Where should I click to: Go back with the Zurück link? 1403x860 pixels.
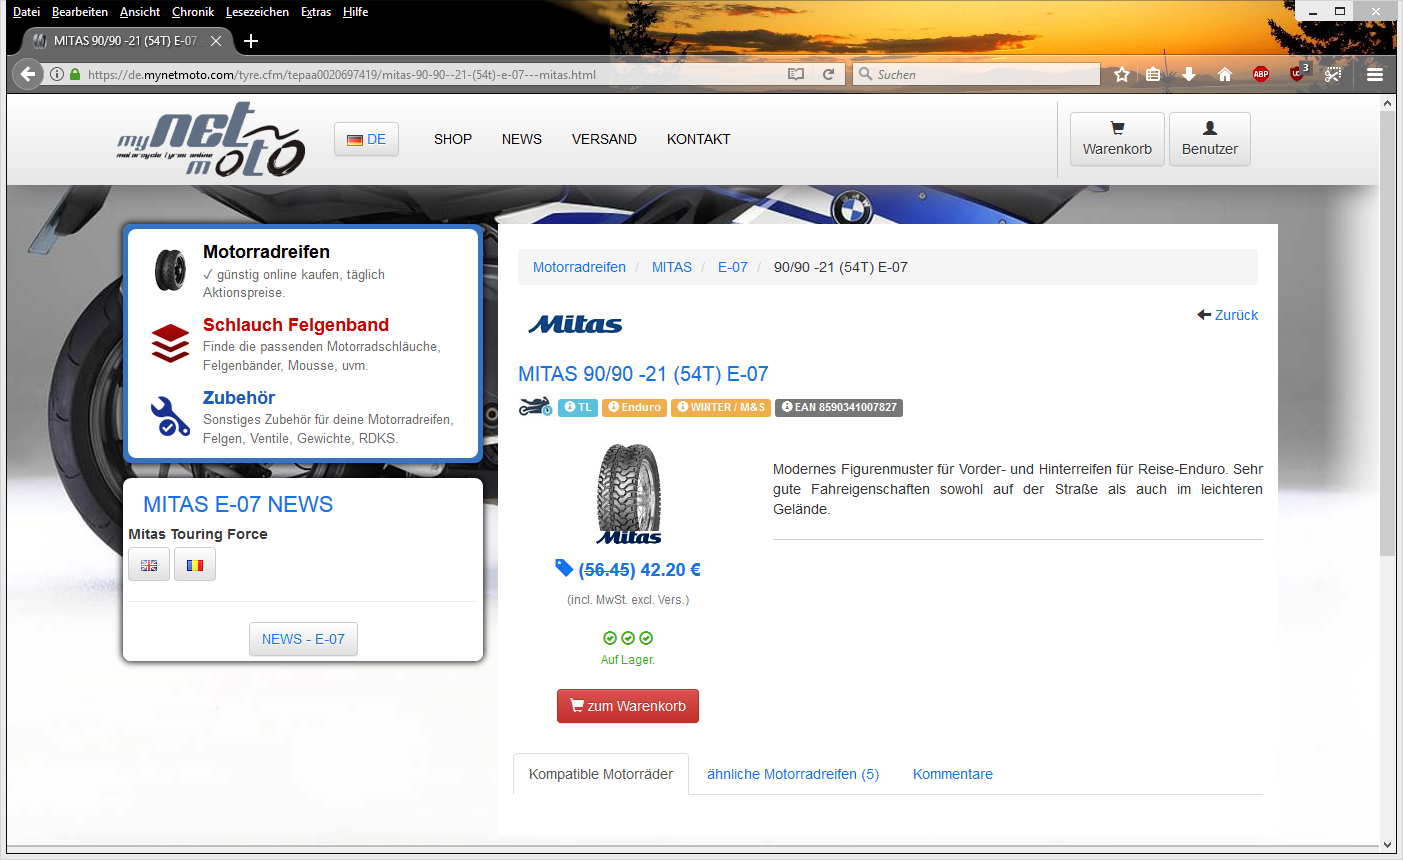point(1228,315)
